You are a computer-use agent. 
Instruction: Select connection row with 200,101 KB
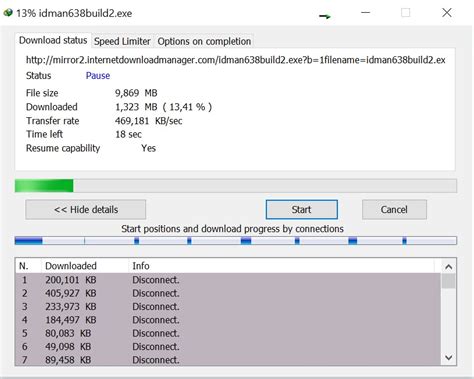coord(228,280)
